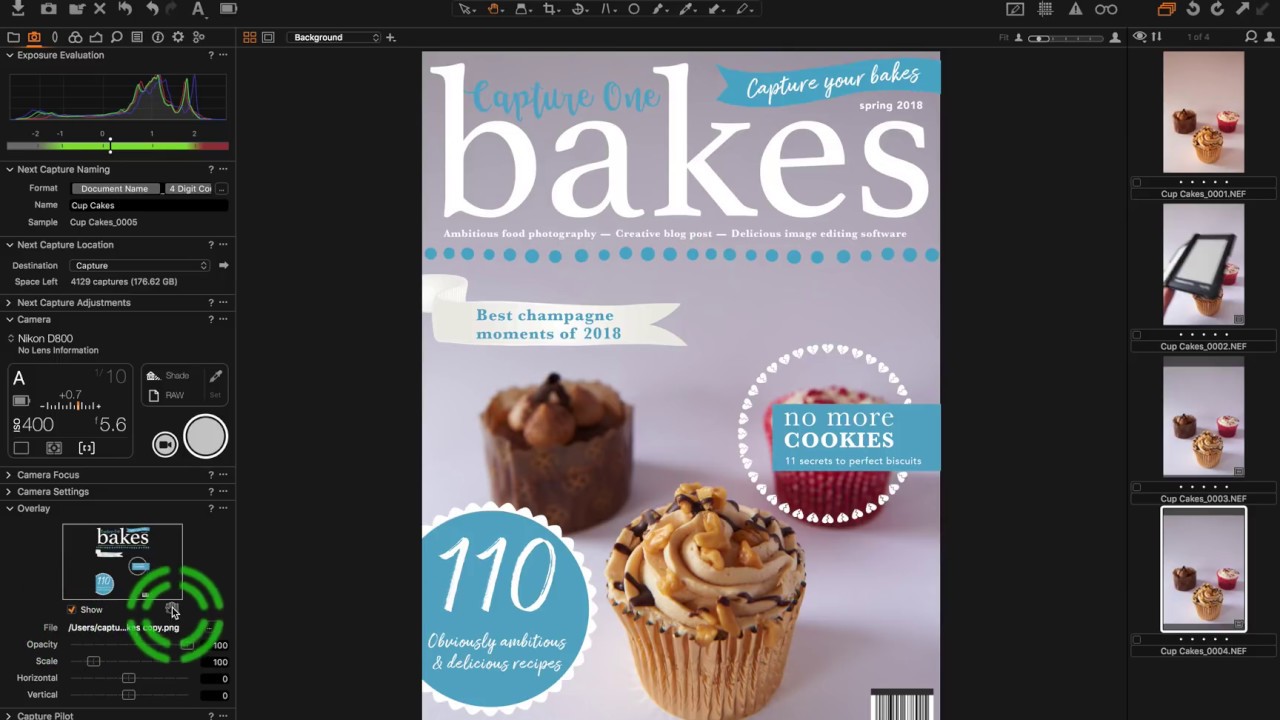This screenshot has height=720, width=1280.
Task: Open the Color circles tool tab
Action: pyautogui.click(x=75, y=37)
